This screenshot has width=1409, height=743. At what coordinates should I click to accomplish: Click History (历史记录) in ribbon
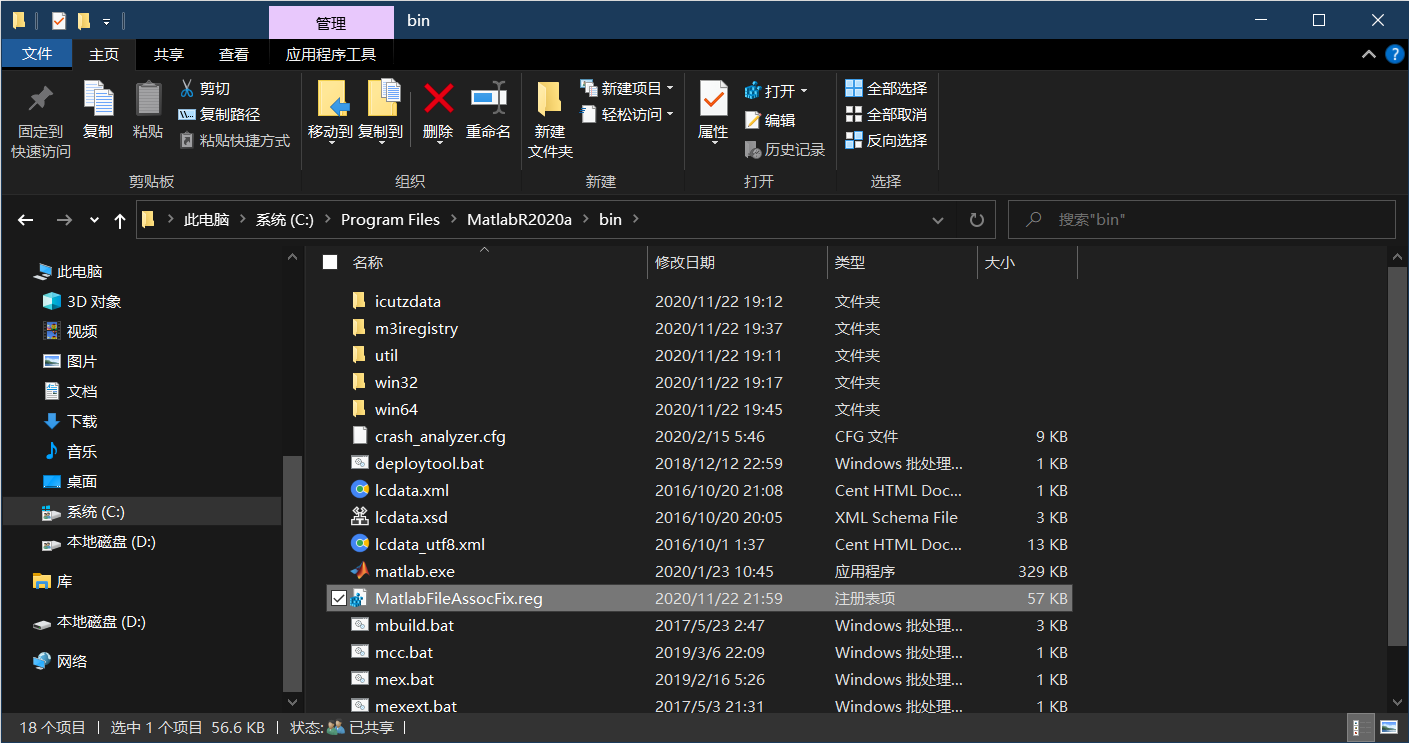(x=785, y=149)
